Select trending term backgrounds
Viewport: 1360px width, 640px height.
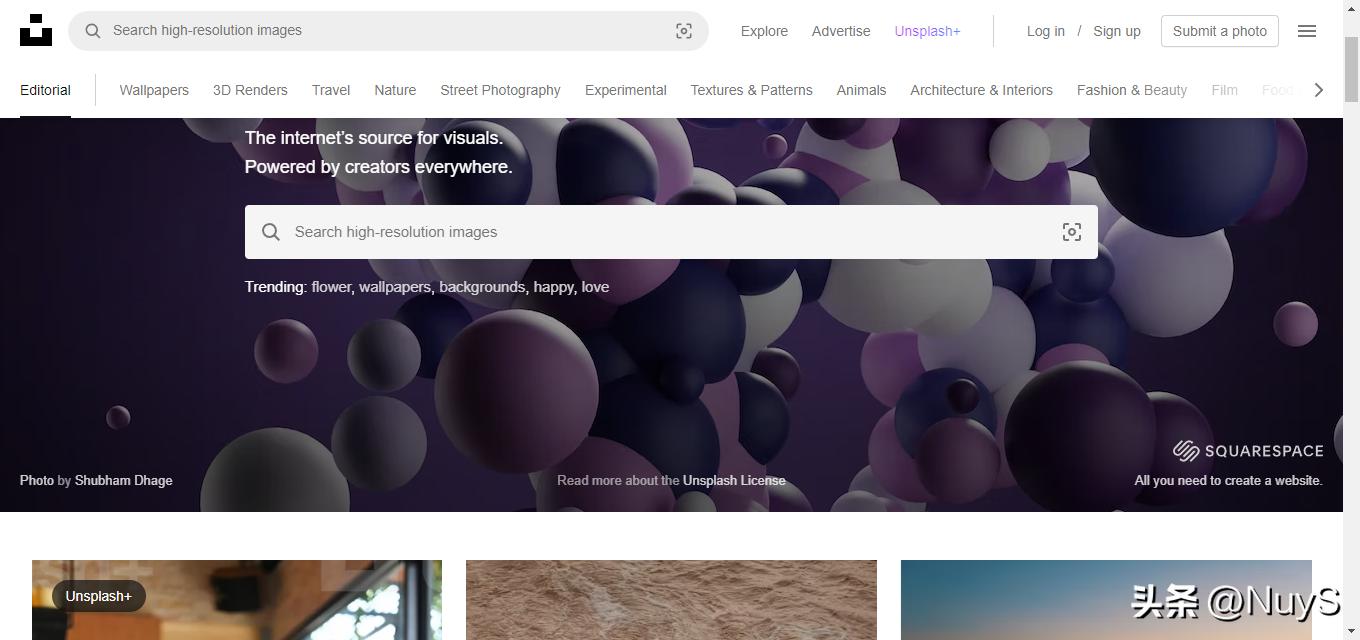point(484,287)
